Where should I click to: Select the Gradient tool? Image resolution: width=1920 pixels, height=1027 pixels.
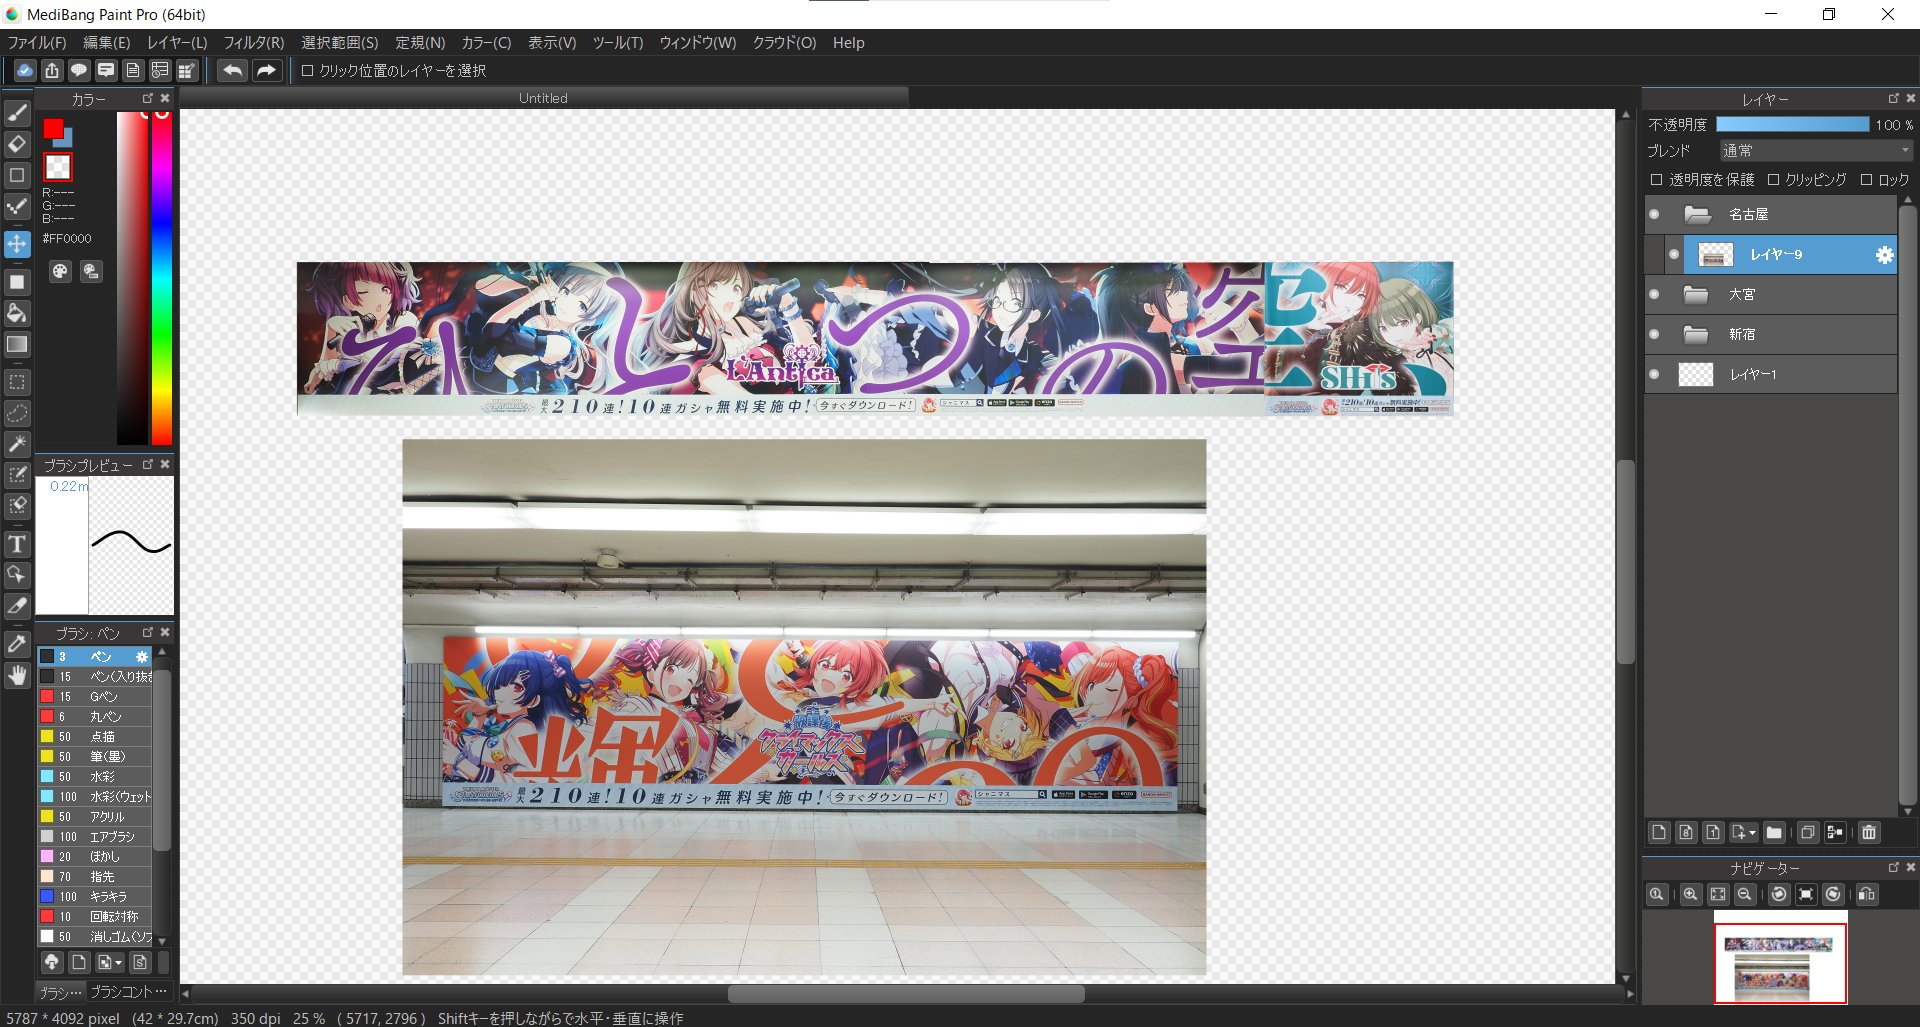click(17, 345)
